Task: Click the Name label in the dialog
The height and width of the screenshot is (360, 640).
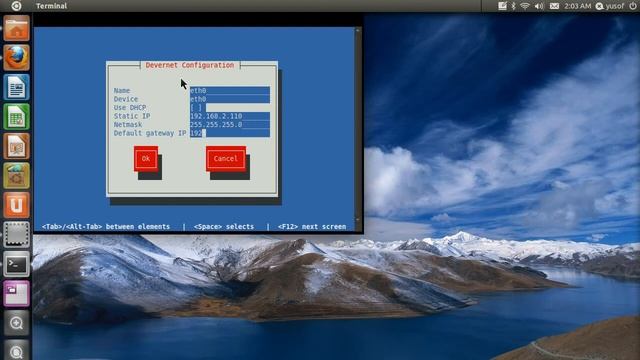Action: (x=122, y=91)
